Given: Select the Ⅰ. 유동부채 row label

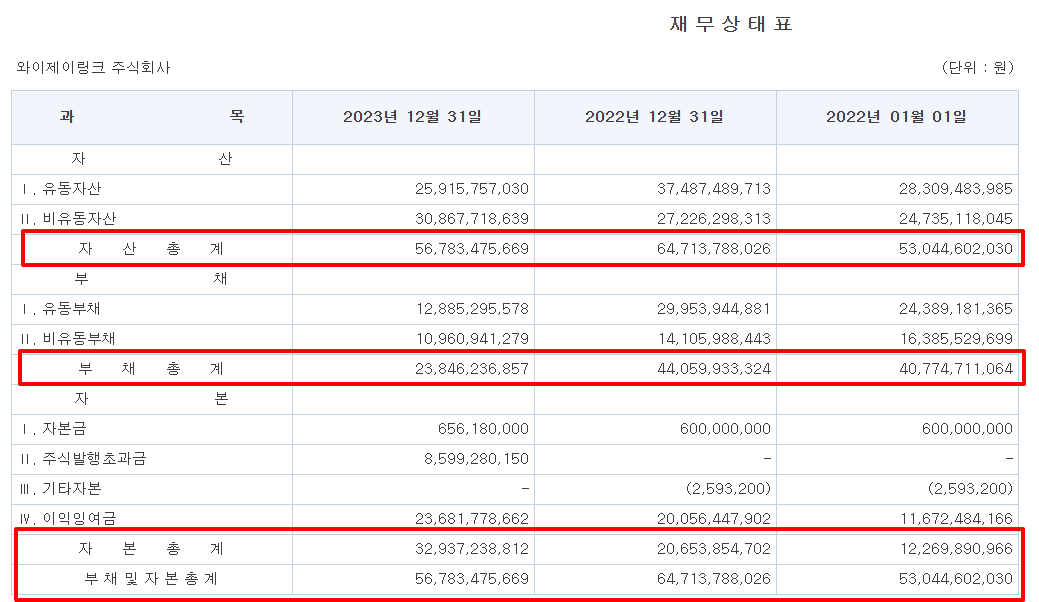Looking at the screenshot, I should click(61, 309).
